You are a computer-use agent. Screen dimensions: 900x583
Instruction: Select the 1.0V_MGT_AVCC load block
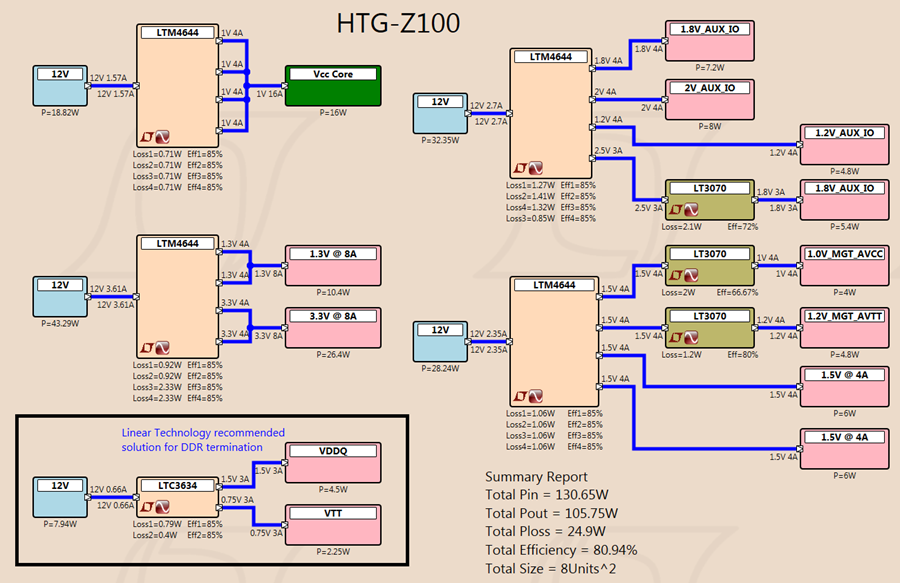click(845, 266)
